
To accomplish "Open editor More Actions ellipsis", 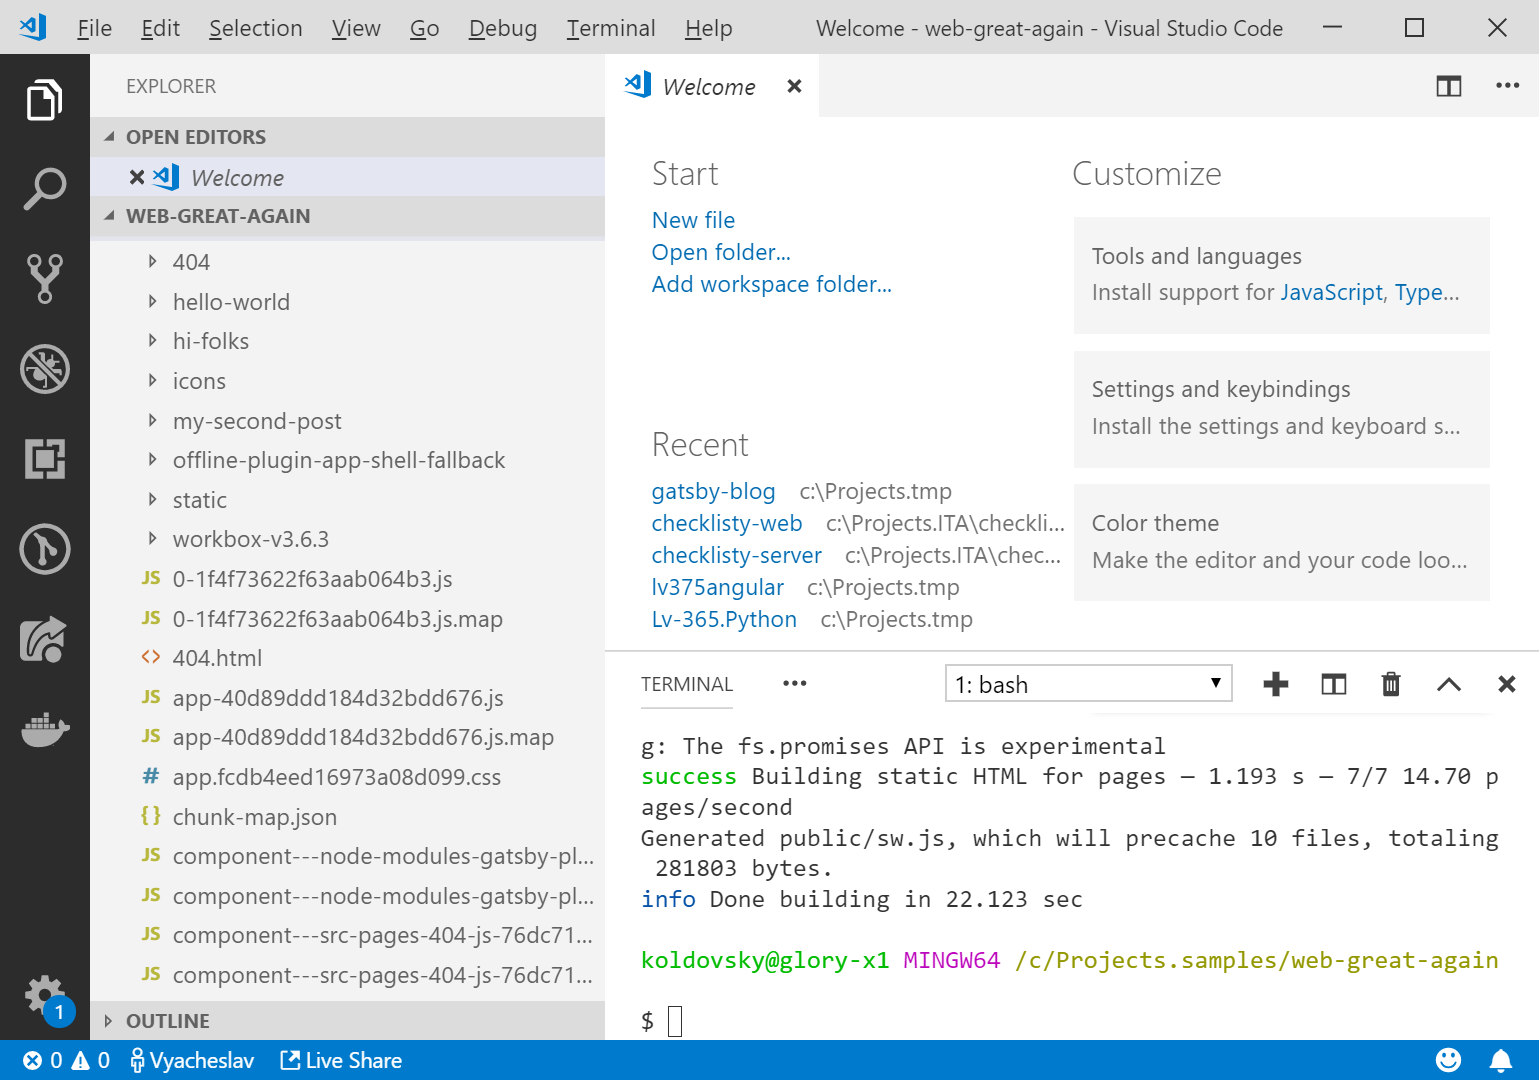I will pyautogui.click(x=1507, y=86).
